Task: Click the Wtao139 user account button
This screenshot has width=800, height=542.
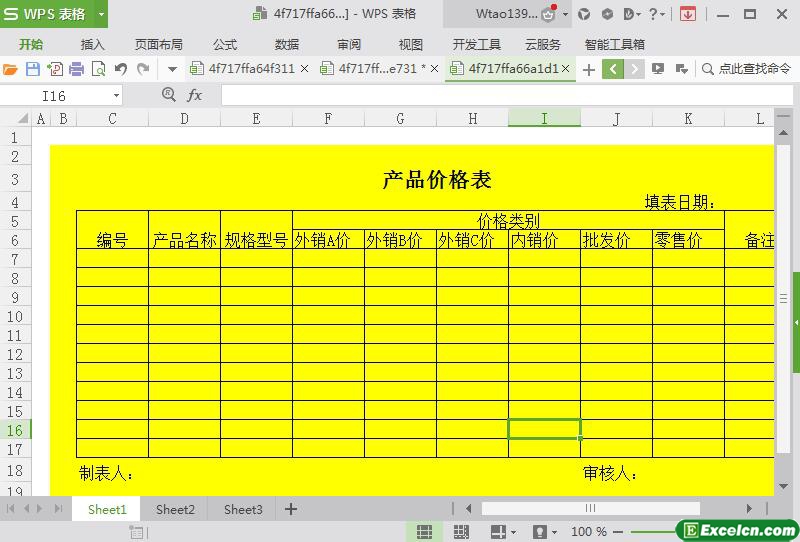Action: [x=506, y=14]
